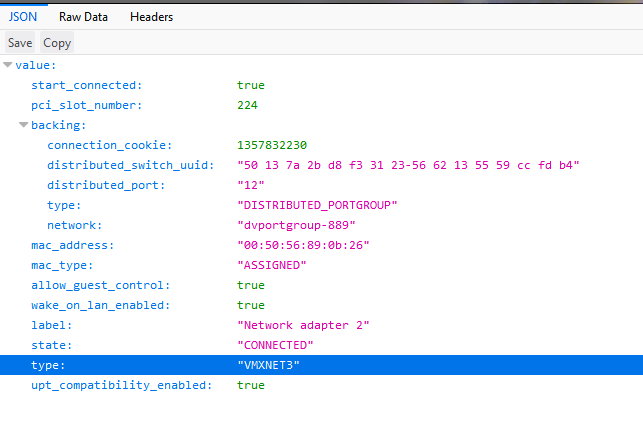The image size is (643, 426).
Task: Select the mac_address key
Action: [73, 245]
